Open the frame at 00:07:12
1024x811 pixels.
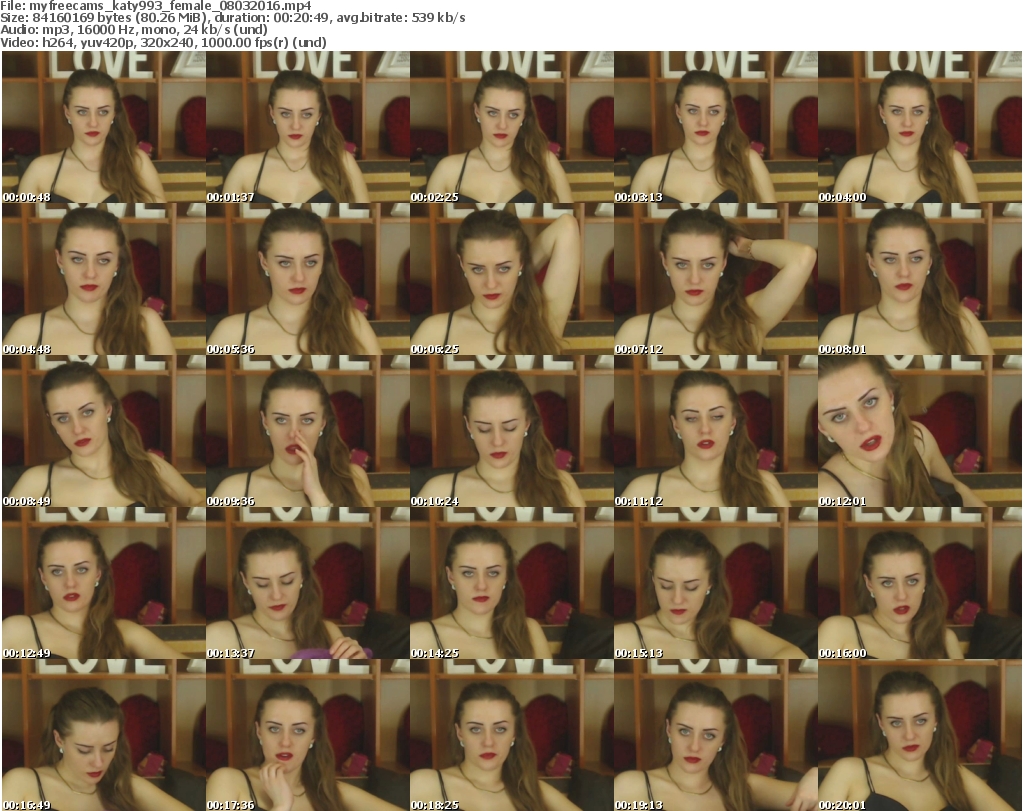(x=715, y=280)
